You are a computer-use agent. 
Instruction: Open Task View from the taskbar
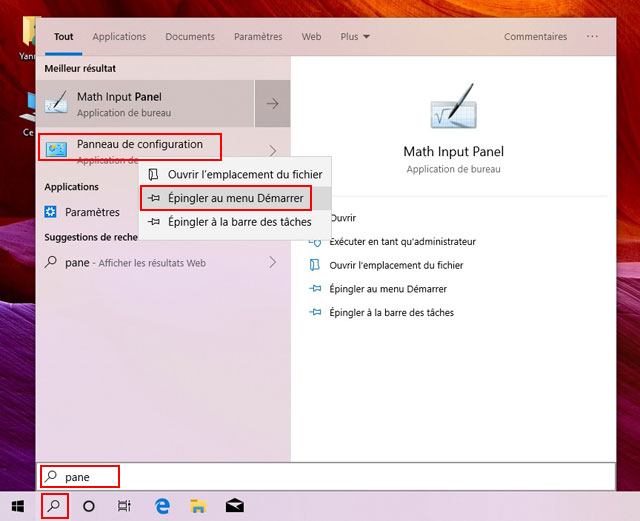pyautogui.click(x=124, y=506)
